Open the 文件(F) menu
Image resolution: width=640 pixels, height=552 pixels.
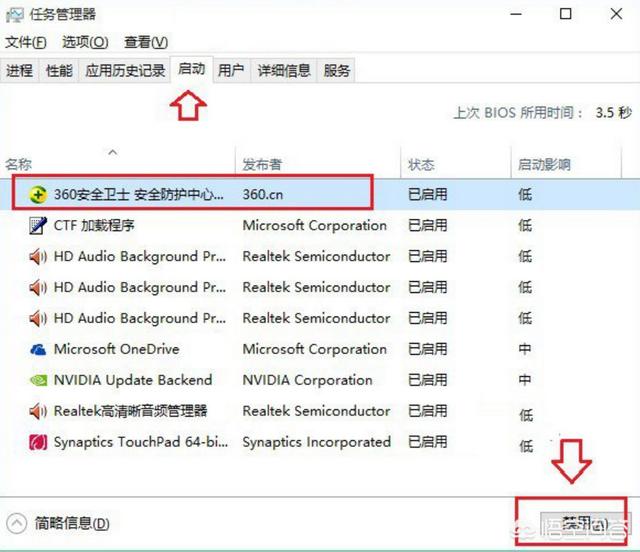click(x=26, y=42)
